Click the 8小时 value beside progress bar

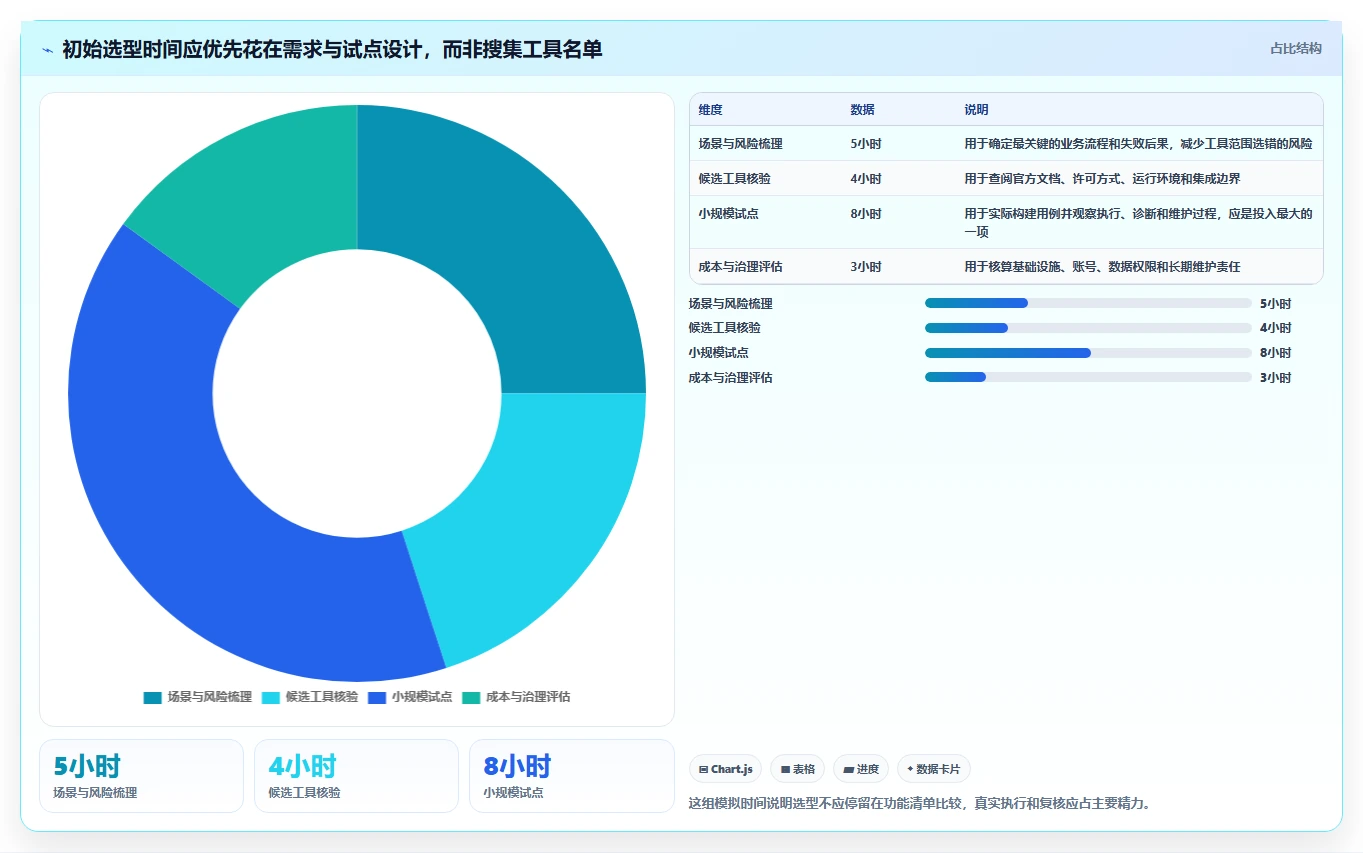pos(1276,353)
